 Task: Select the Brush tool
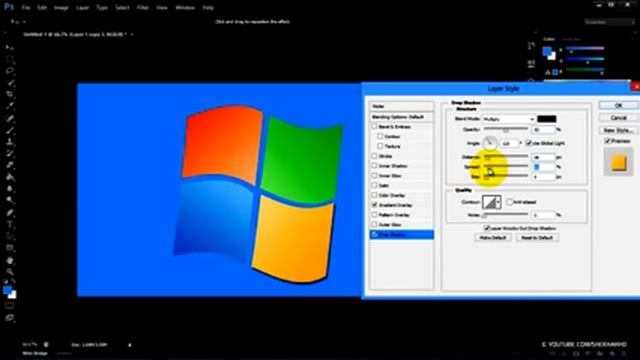pos(9,130)
